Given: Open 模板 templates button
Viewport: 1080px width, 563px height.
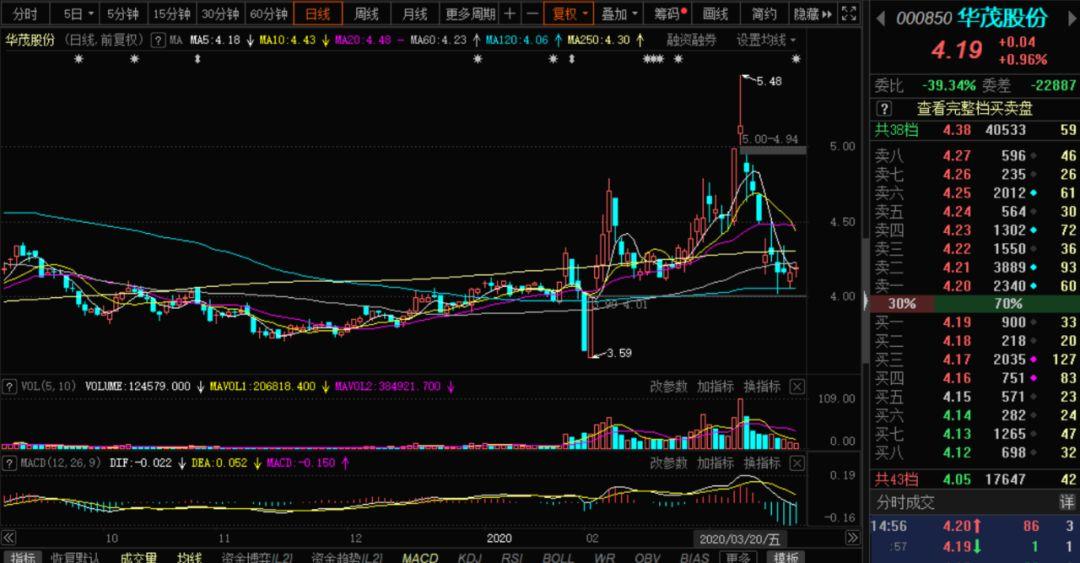Looking at the screenshot, I should point(785,557).
